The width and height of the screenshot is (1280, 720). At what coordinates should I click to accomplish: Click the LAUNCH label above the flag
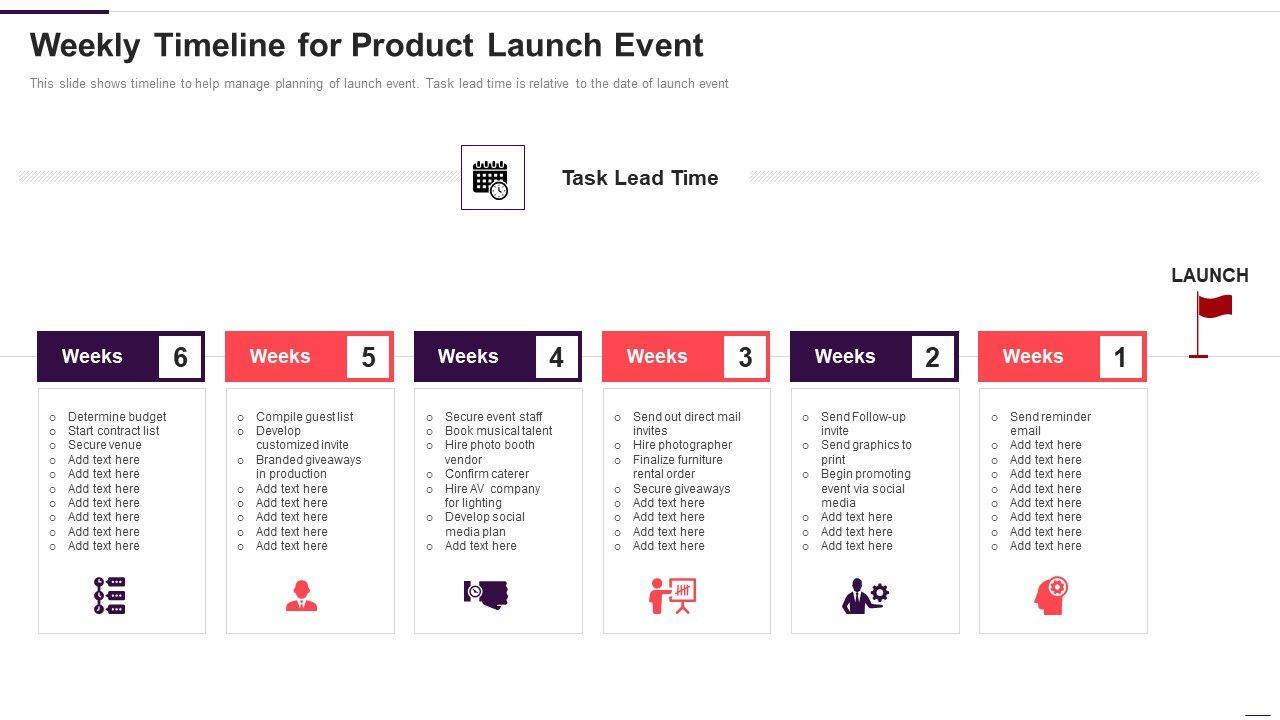(1209, 276)
